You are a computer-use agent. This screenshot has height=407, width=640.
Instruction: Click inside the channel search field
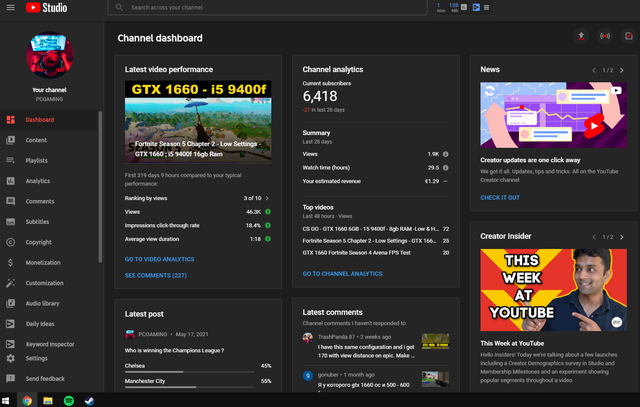tap(267, 7)
